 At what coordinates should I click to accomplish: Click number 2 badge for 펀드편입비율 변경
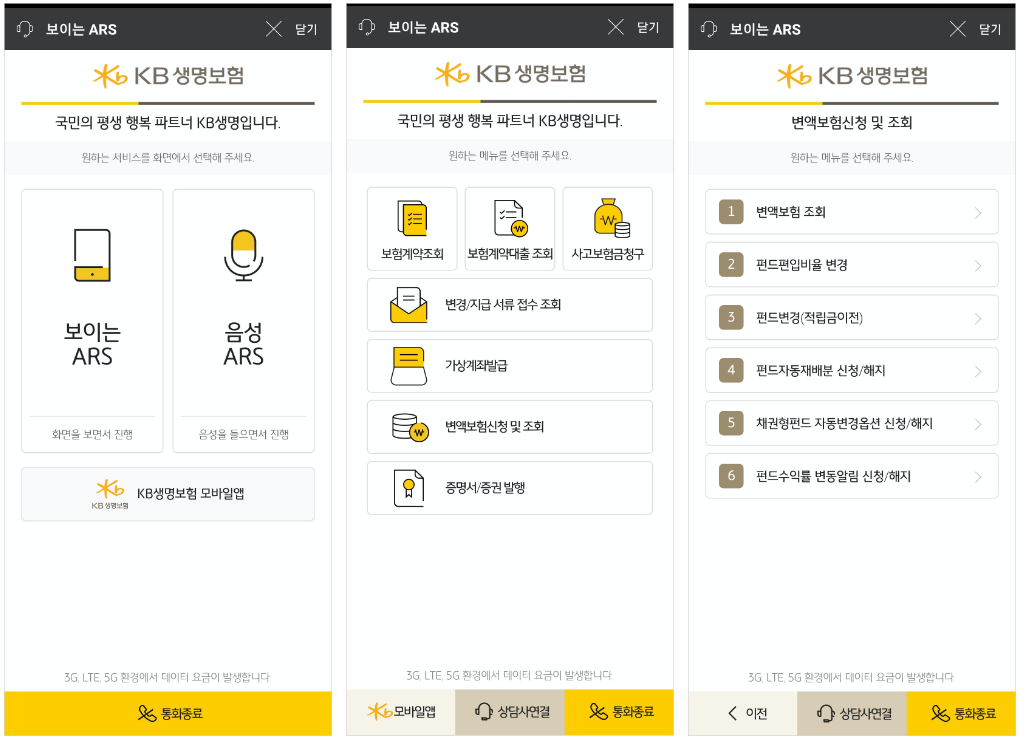731,264
